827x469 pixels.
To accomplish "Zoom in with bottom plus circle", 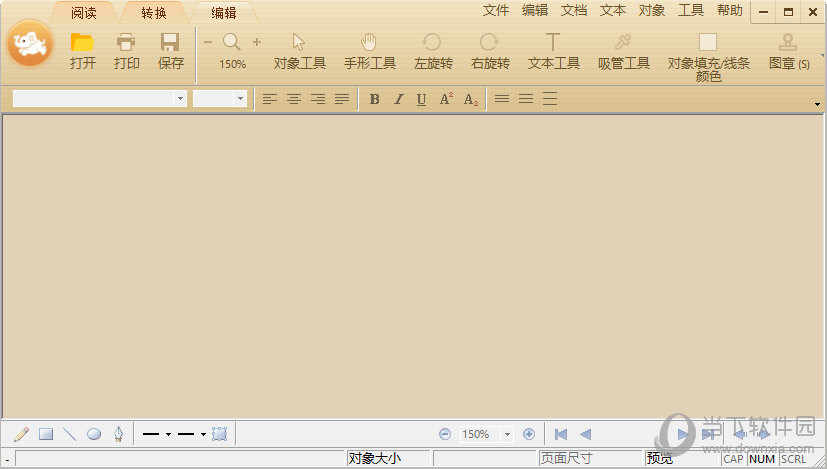I will coord(528,434).
